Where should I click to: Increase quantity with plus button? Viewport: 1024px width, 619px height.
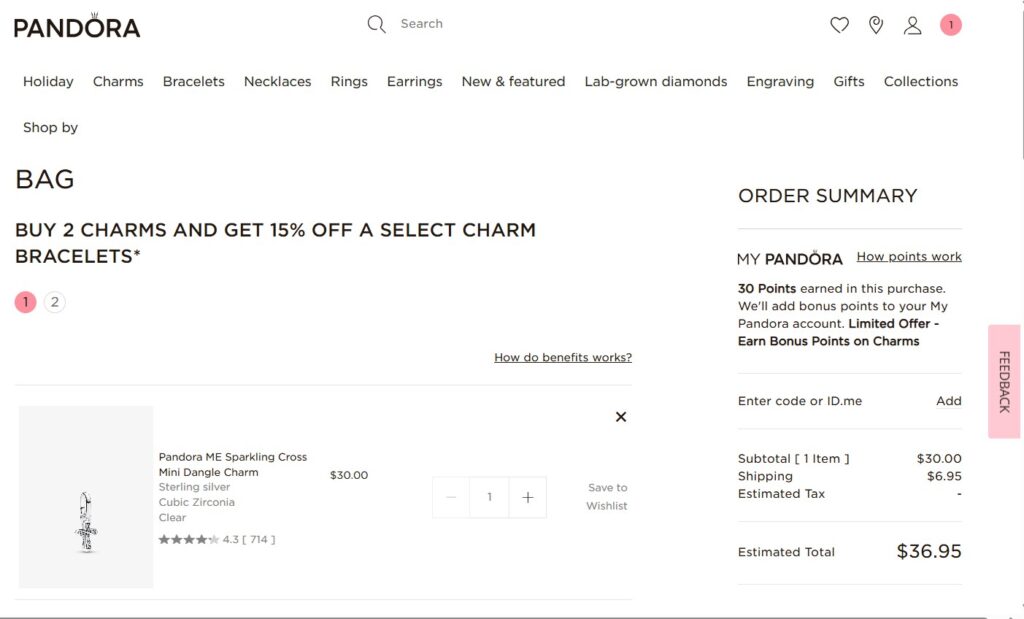528,497
